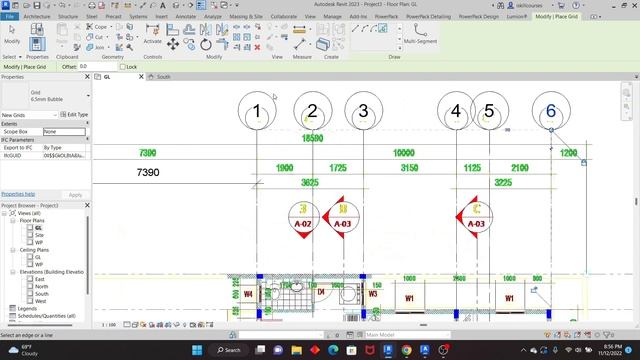Open Google Chrome from taskbar
The height and width of the screenshot is (360, 640).
point(406,350)
